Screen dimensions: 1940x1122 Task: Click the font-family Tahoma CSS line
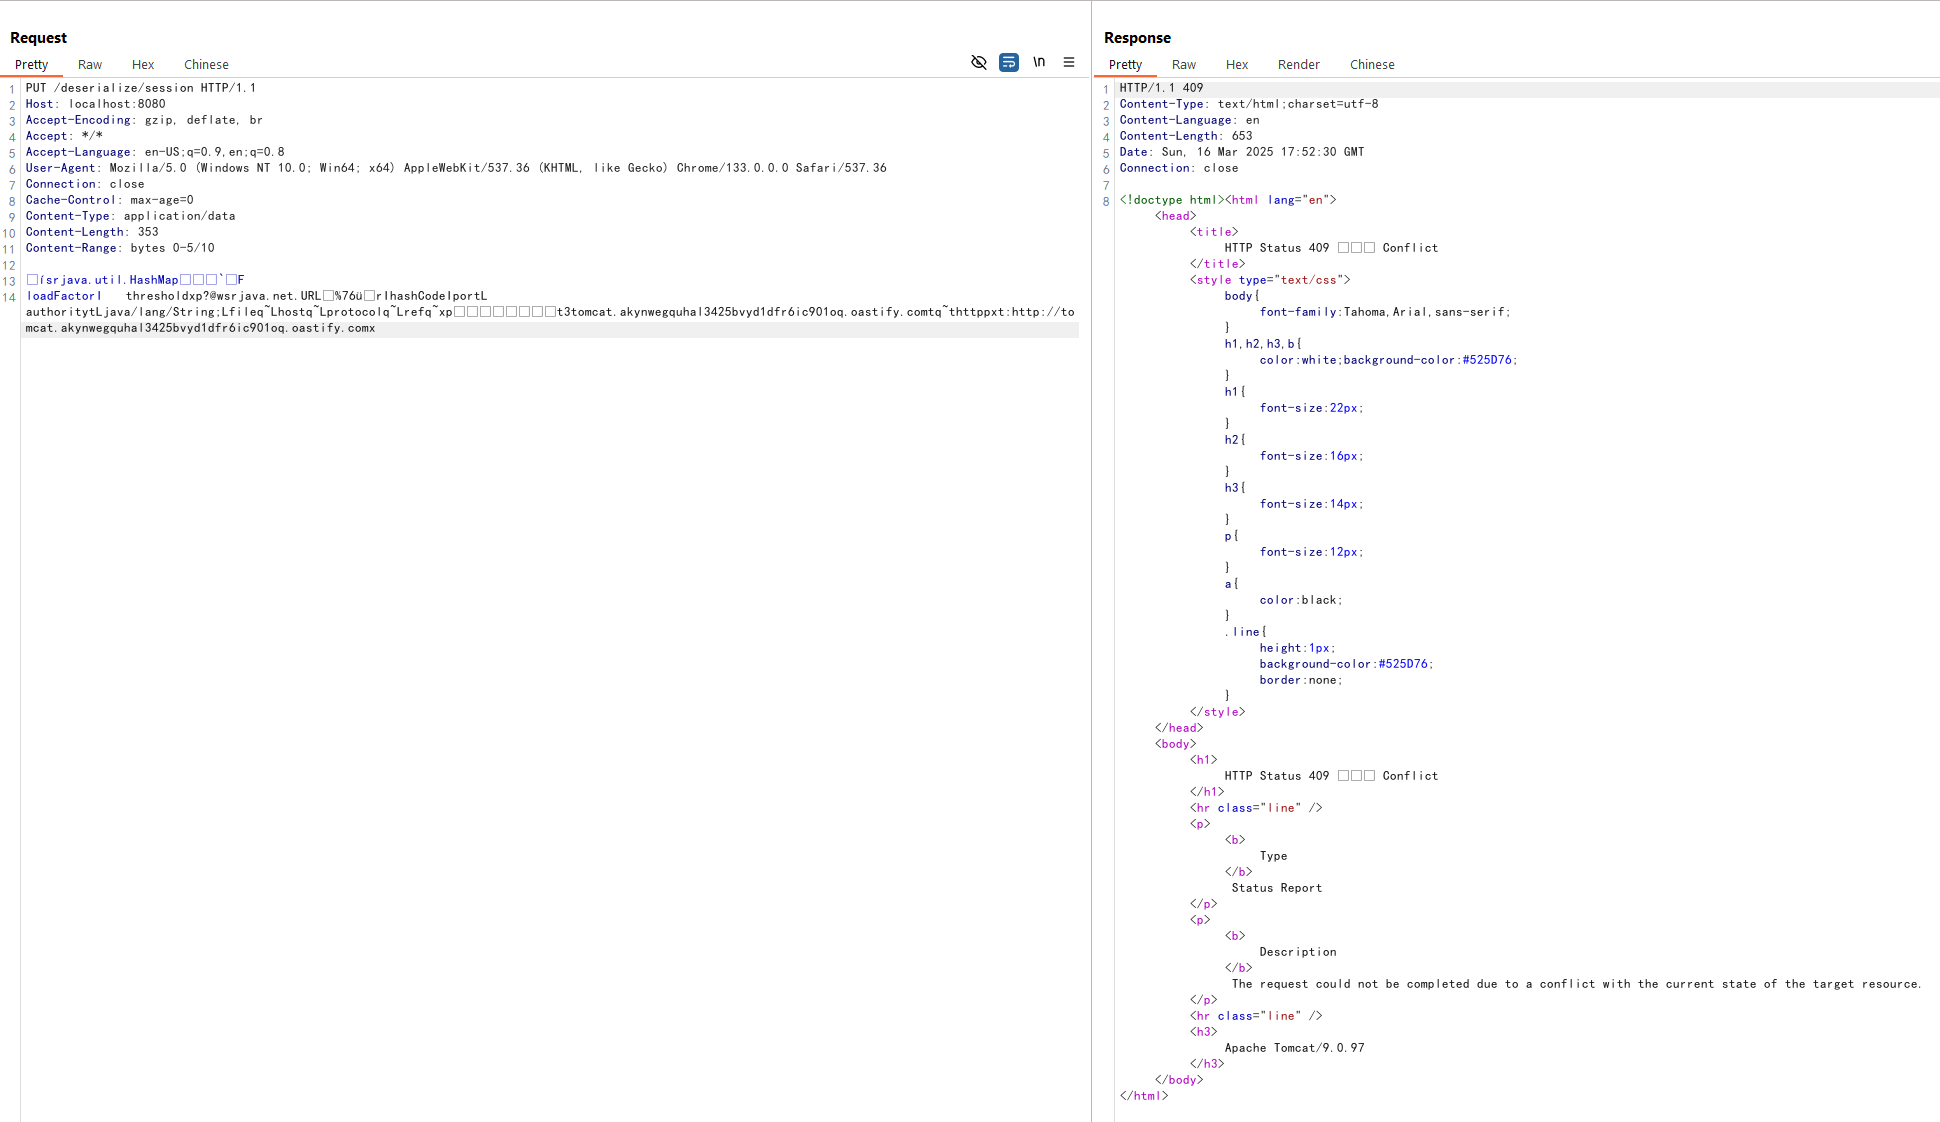point(1385,312)
